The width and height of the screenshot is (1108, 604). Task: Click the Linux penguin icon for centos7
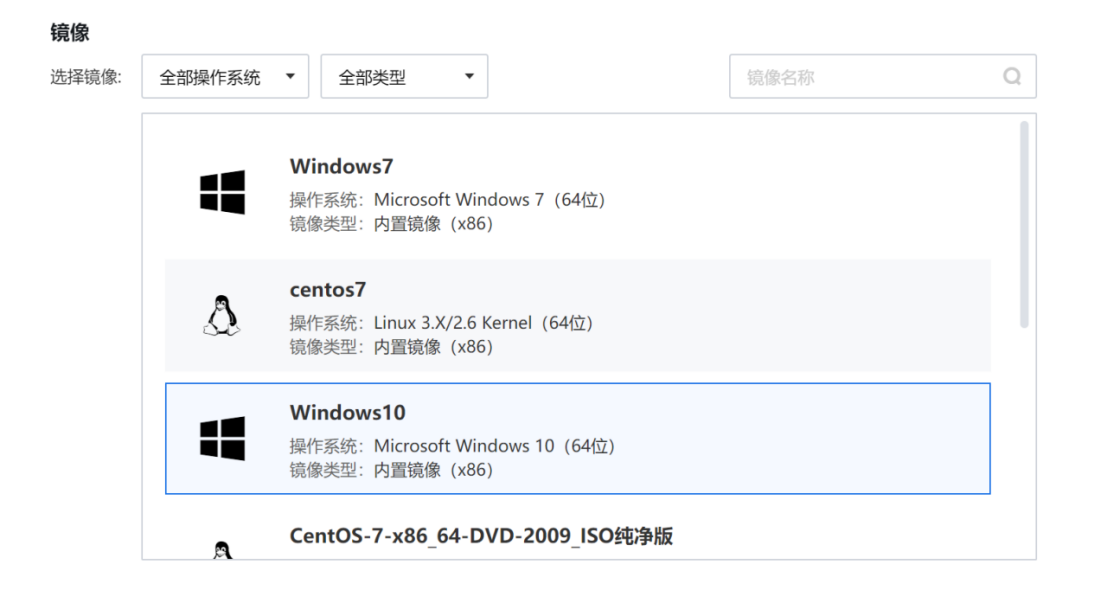pyautogui.click(x=222, y=315)
